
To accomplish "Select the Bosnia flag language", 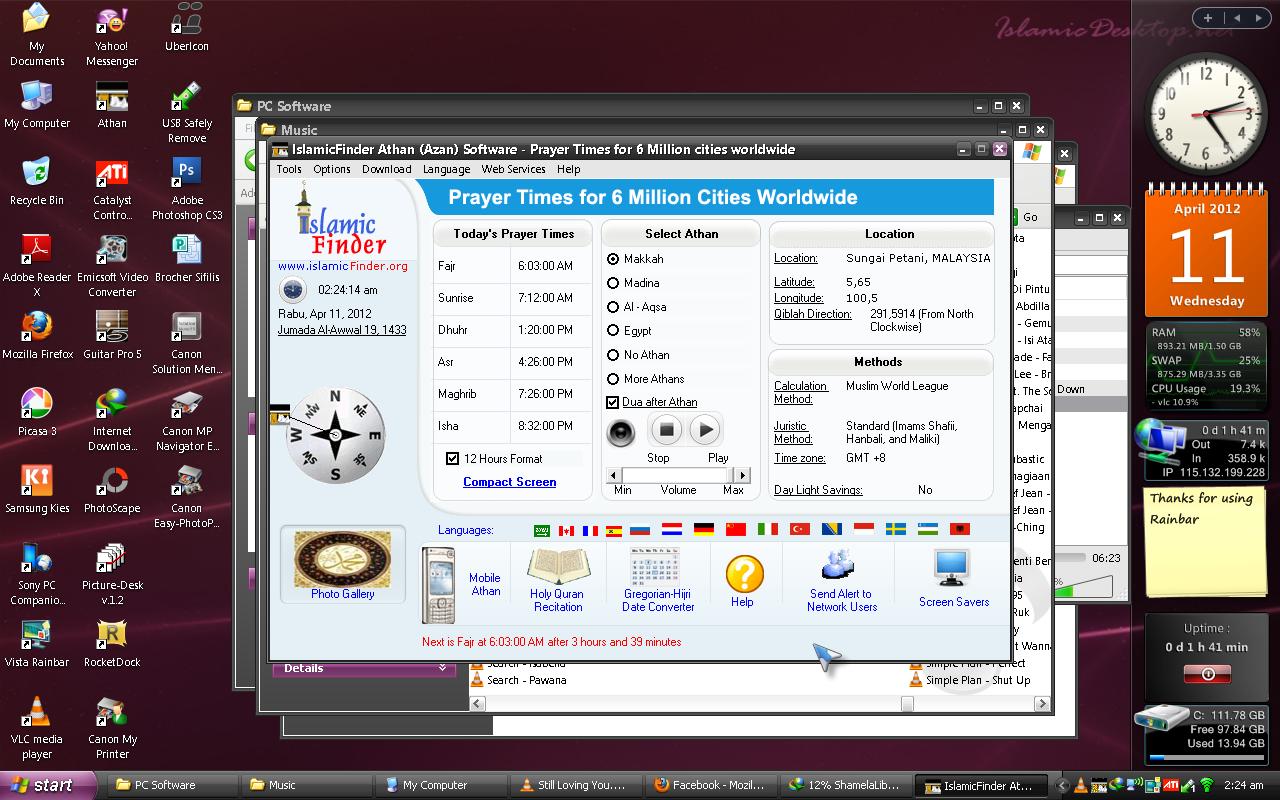I will 832,530.
